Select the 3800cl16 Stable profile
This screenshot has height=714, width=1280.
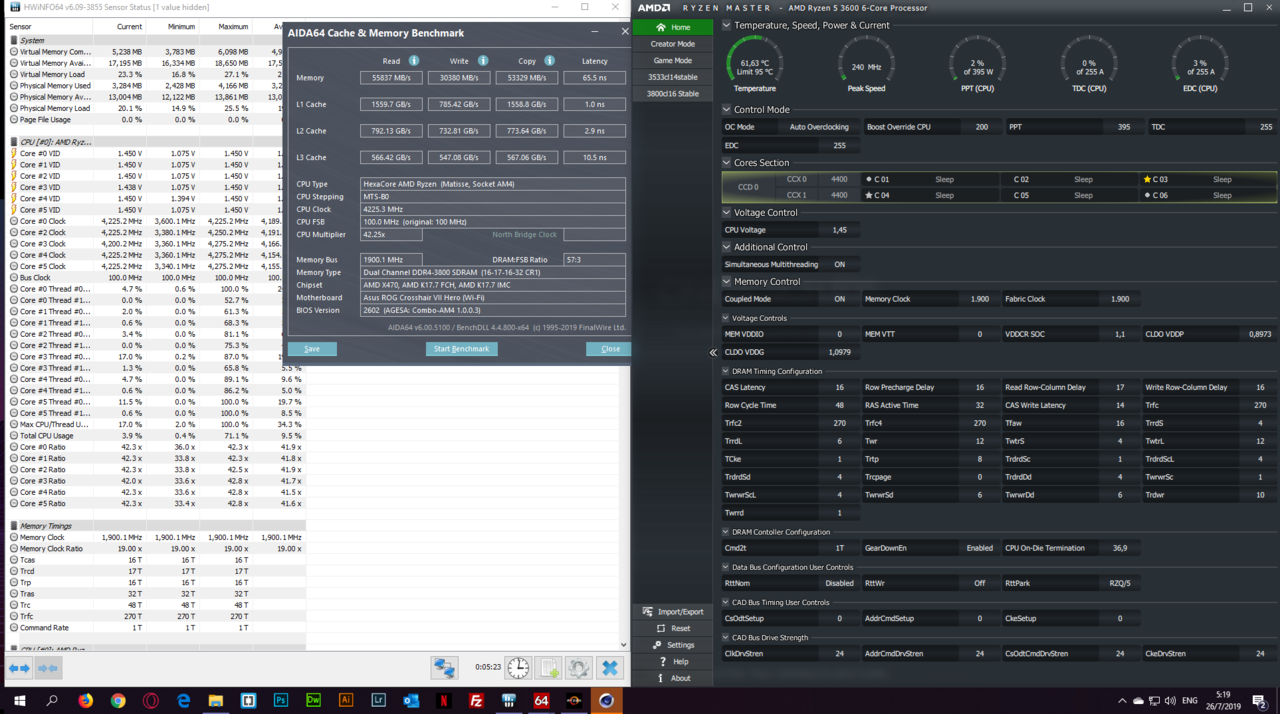click(672, 94)
